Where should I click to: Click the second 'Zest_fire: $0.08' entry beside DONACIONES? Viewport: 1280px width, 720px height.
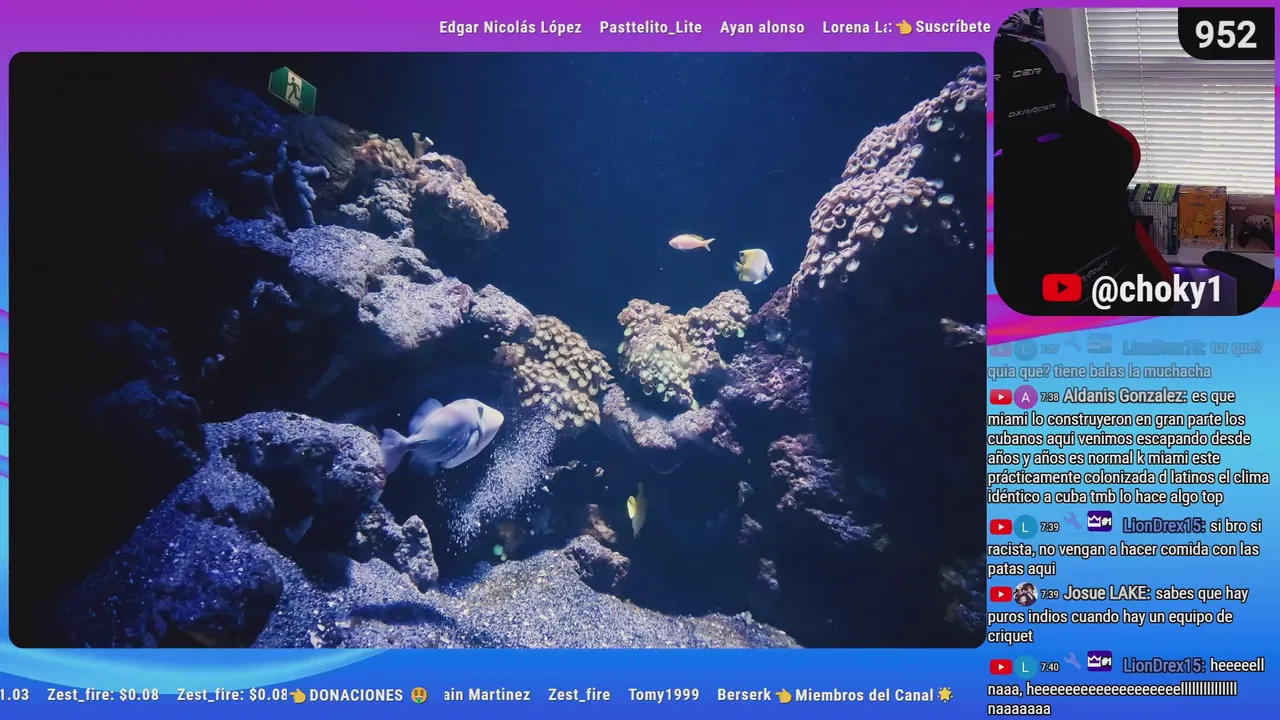click(x=233, y=695)
